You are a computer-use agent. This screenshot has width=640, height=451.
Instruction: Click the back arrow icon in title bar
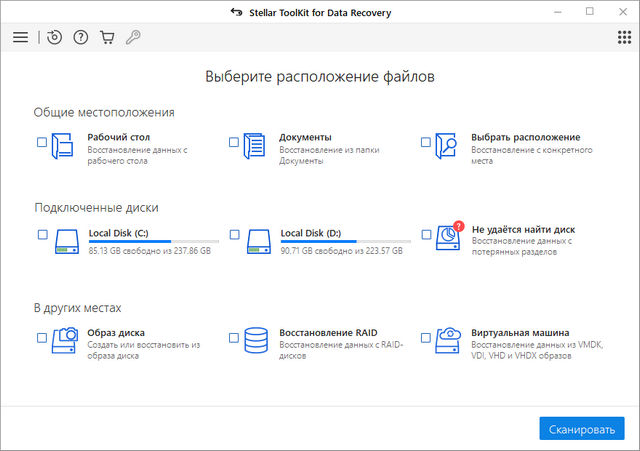tap(236, 12)
